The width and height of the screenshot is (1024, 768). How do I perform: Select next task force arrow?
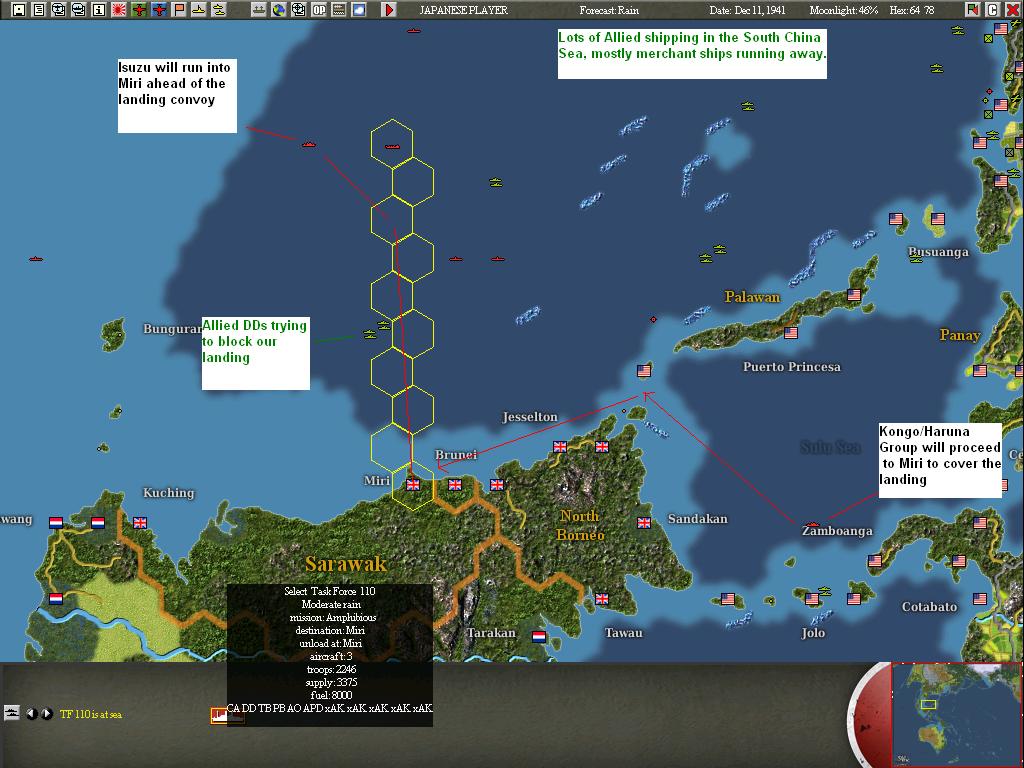pos(46,714)
